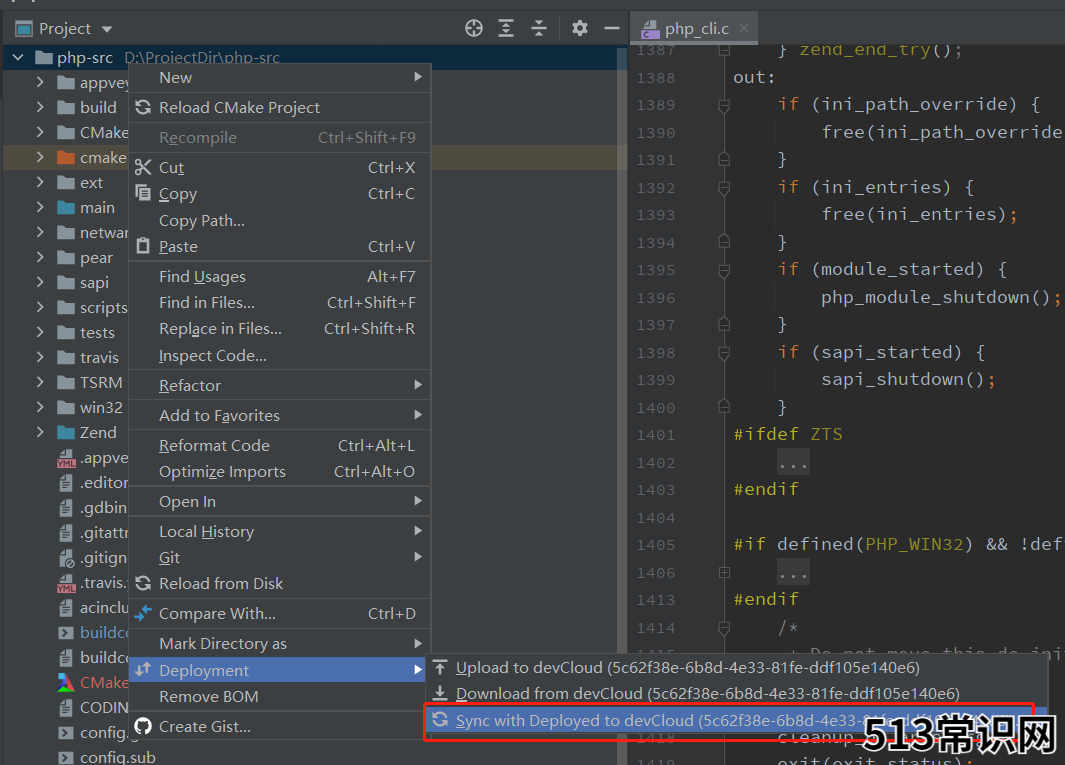1065x765 pixels.
Task: Expand the sapi folder
Action: pyautogui.click(x=40, y=283)
